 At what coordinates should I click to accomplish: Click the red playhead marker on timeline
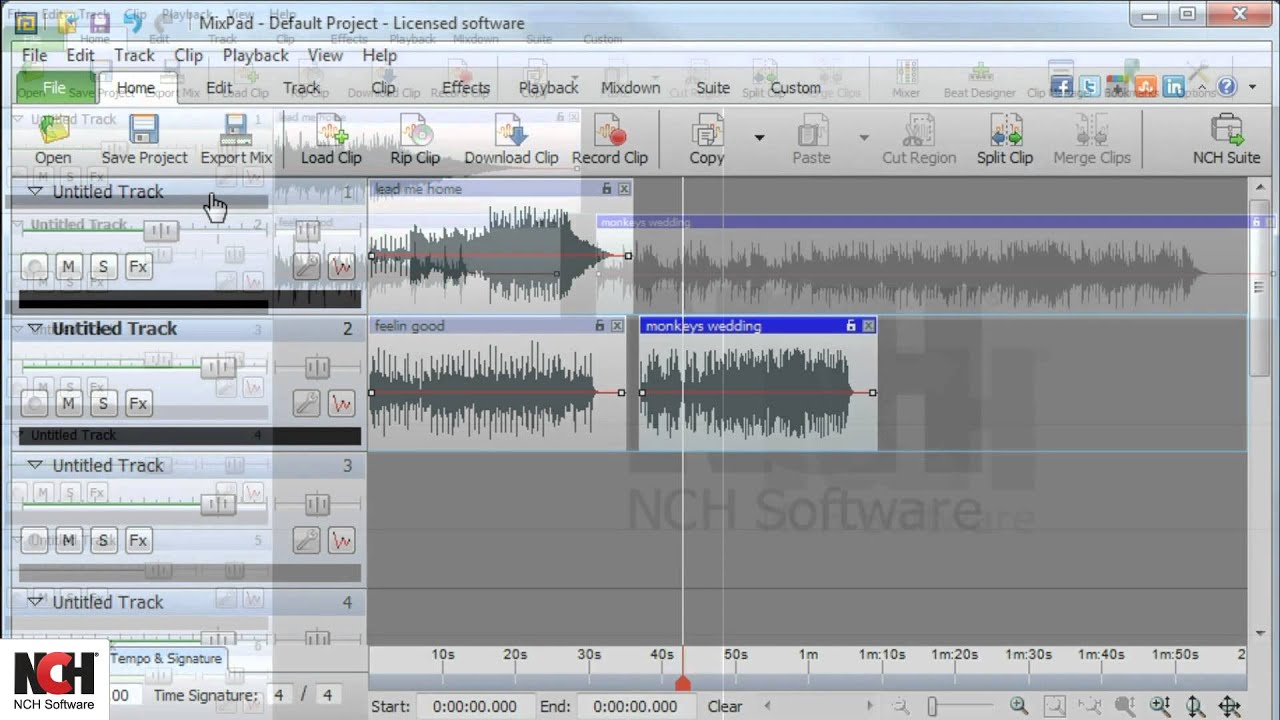click(x=683, y=684)
